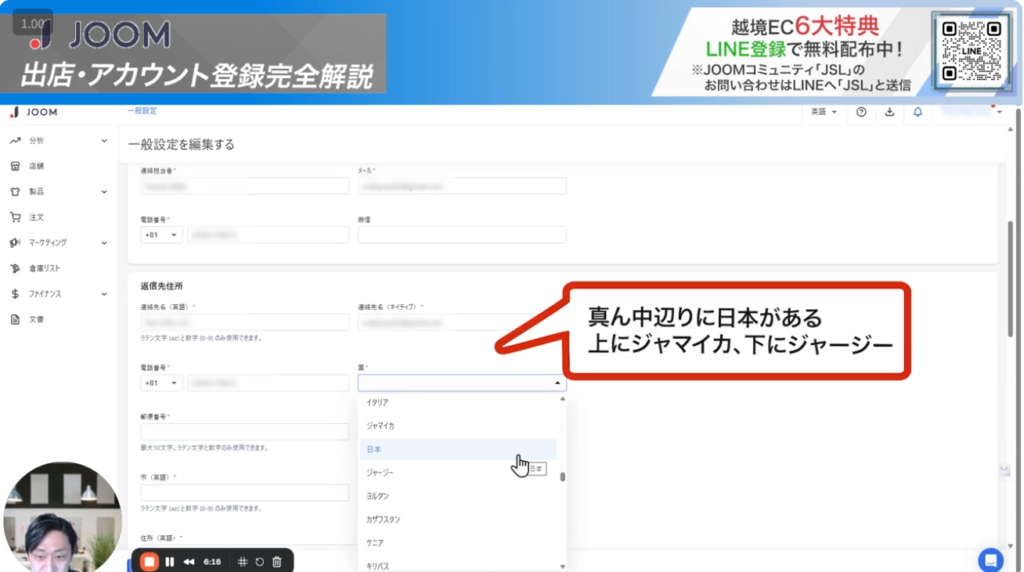
Task: Click the 郵便番号 input field
Action: pyautogui.click(x=244, y=432)
